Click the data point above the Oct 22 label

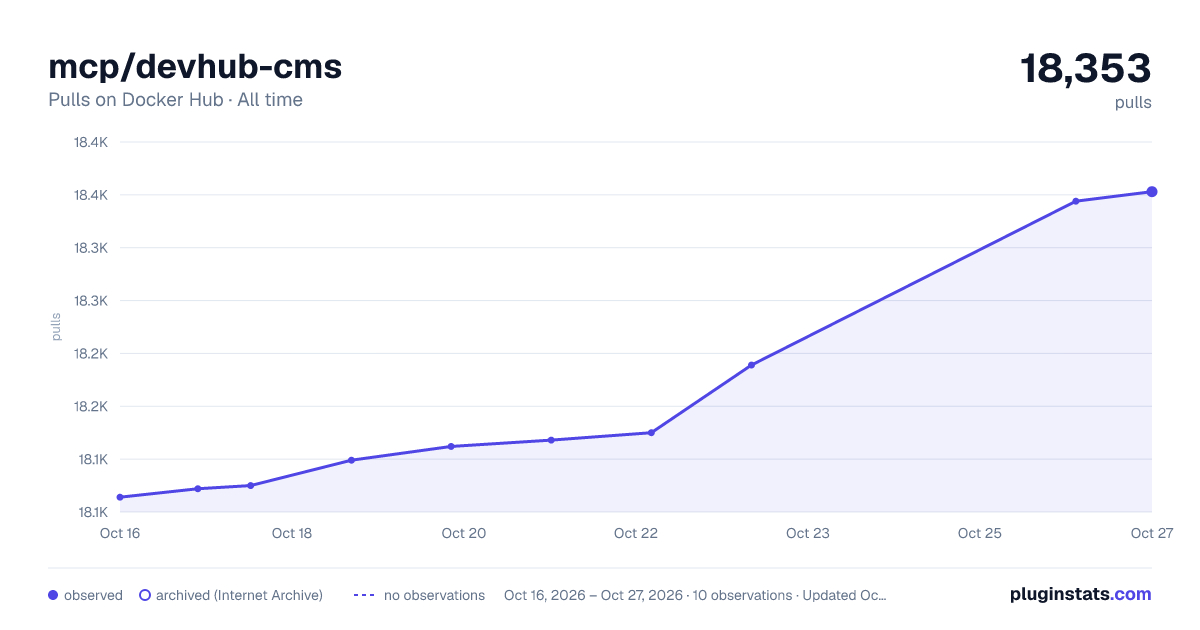(x=651, y=433)
